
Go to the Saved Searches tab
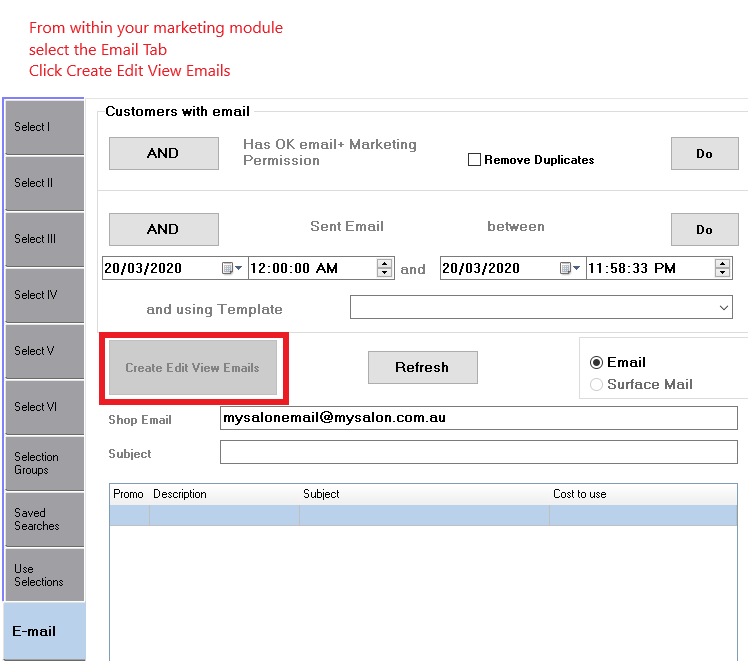pyautogui.click(x=43, y=519)
